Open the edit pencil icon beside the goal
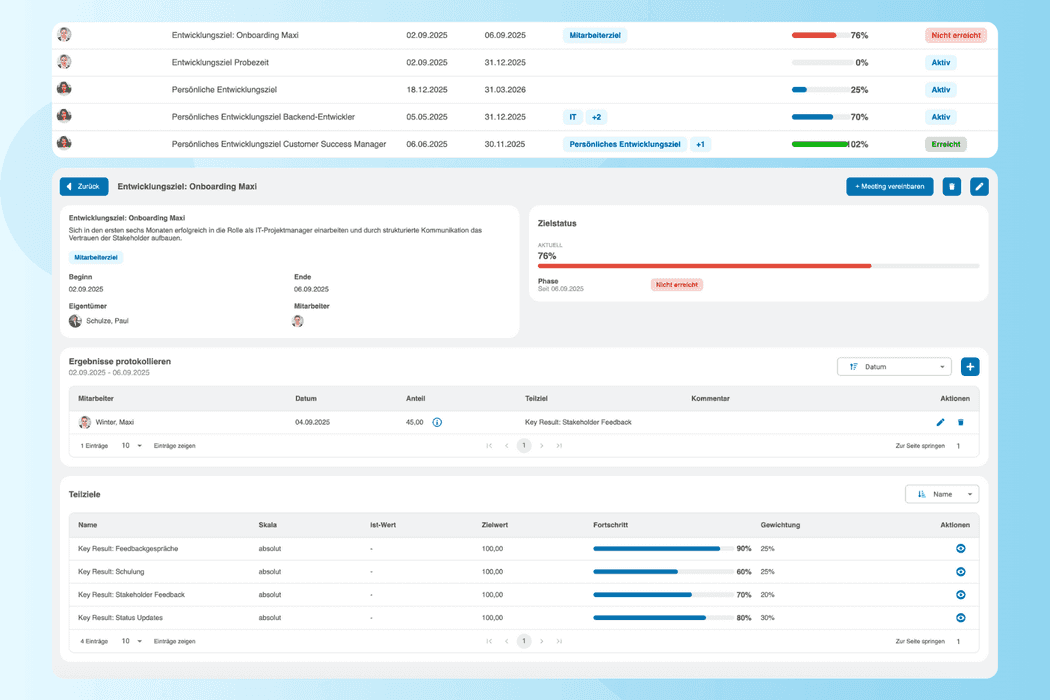The height and width of the screenshot is (700, 1050). pyautogui.click(x=978, y=186)
